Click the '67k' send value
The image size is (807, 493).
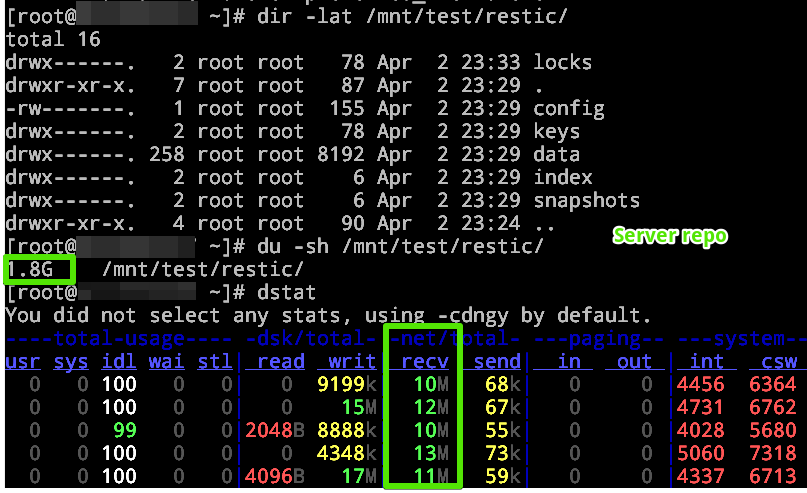coord(503,408)
